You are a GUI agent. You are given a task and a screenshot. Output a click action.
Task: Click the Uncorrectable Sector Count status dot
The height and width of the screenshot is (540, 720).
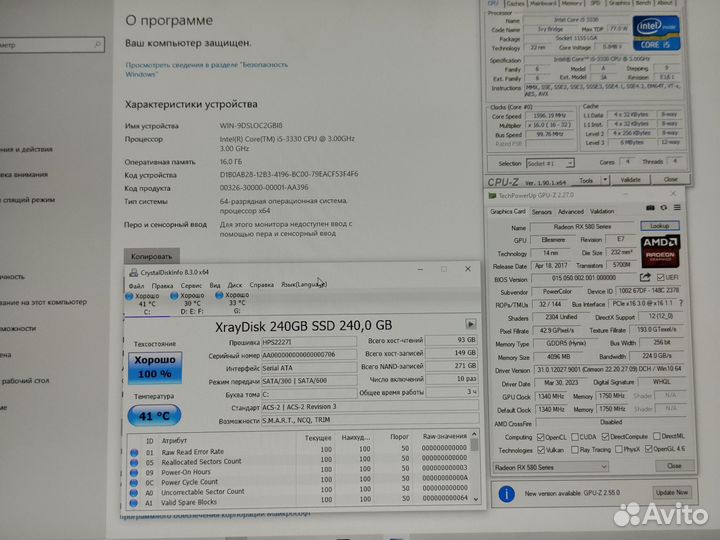click(x=134, y=493)
